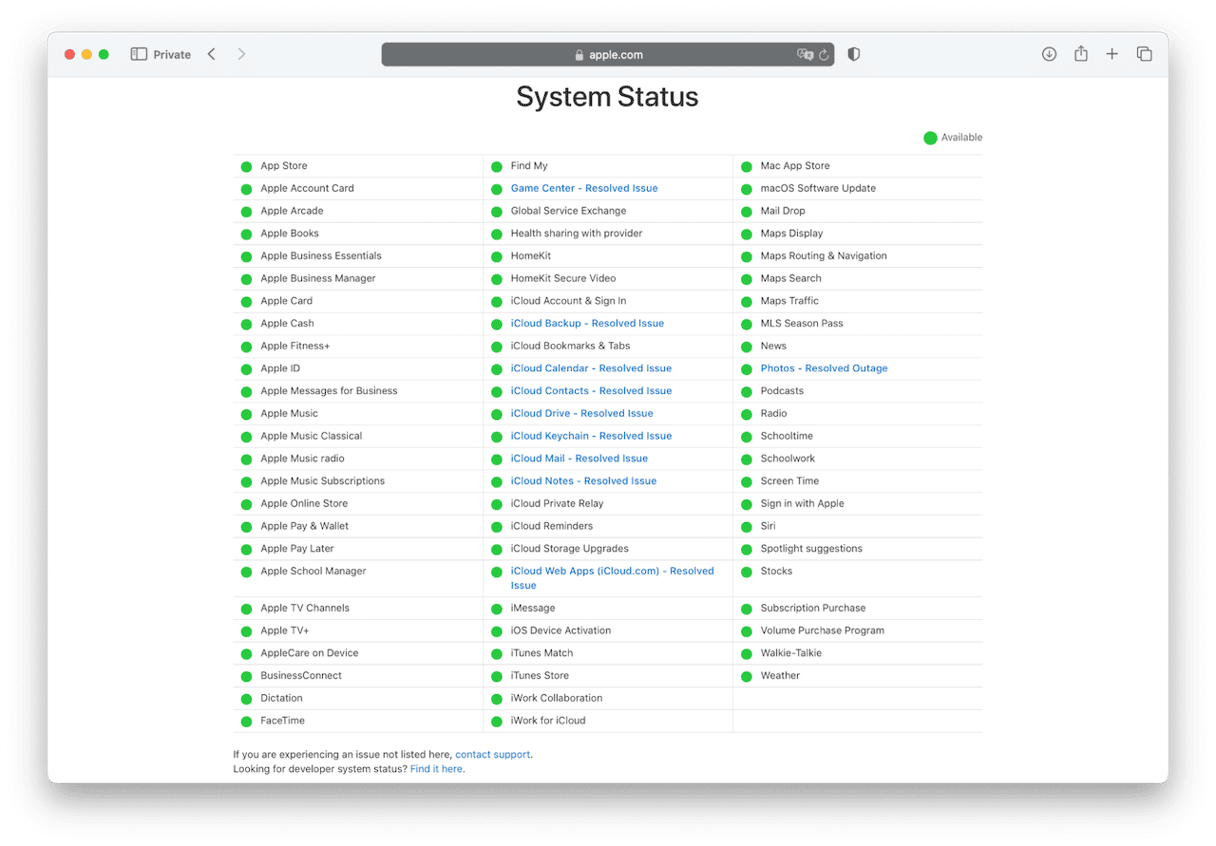The height and width of the screenshot is (846, 1216).
Task: Select the MLS Season Pass entry
Action: (802, 323)
